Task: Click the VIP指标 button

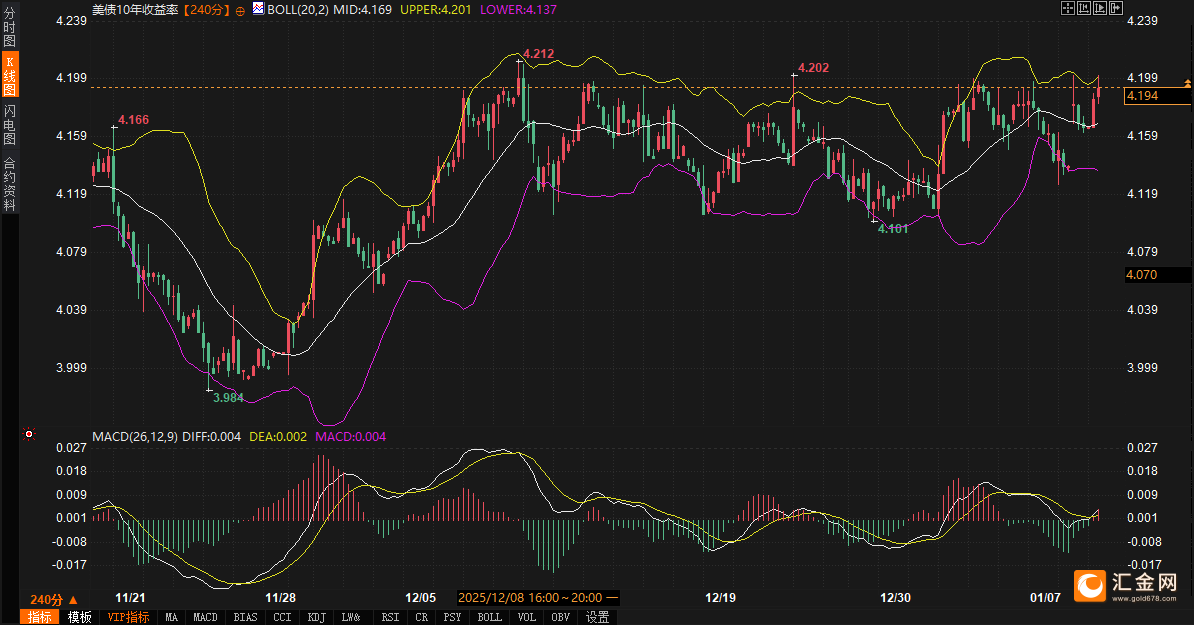Action: coord(129,617)
